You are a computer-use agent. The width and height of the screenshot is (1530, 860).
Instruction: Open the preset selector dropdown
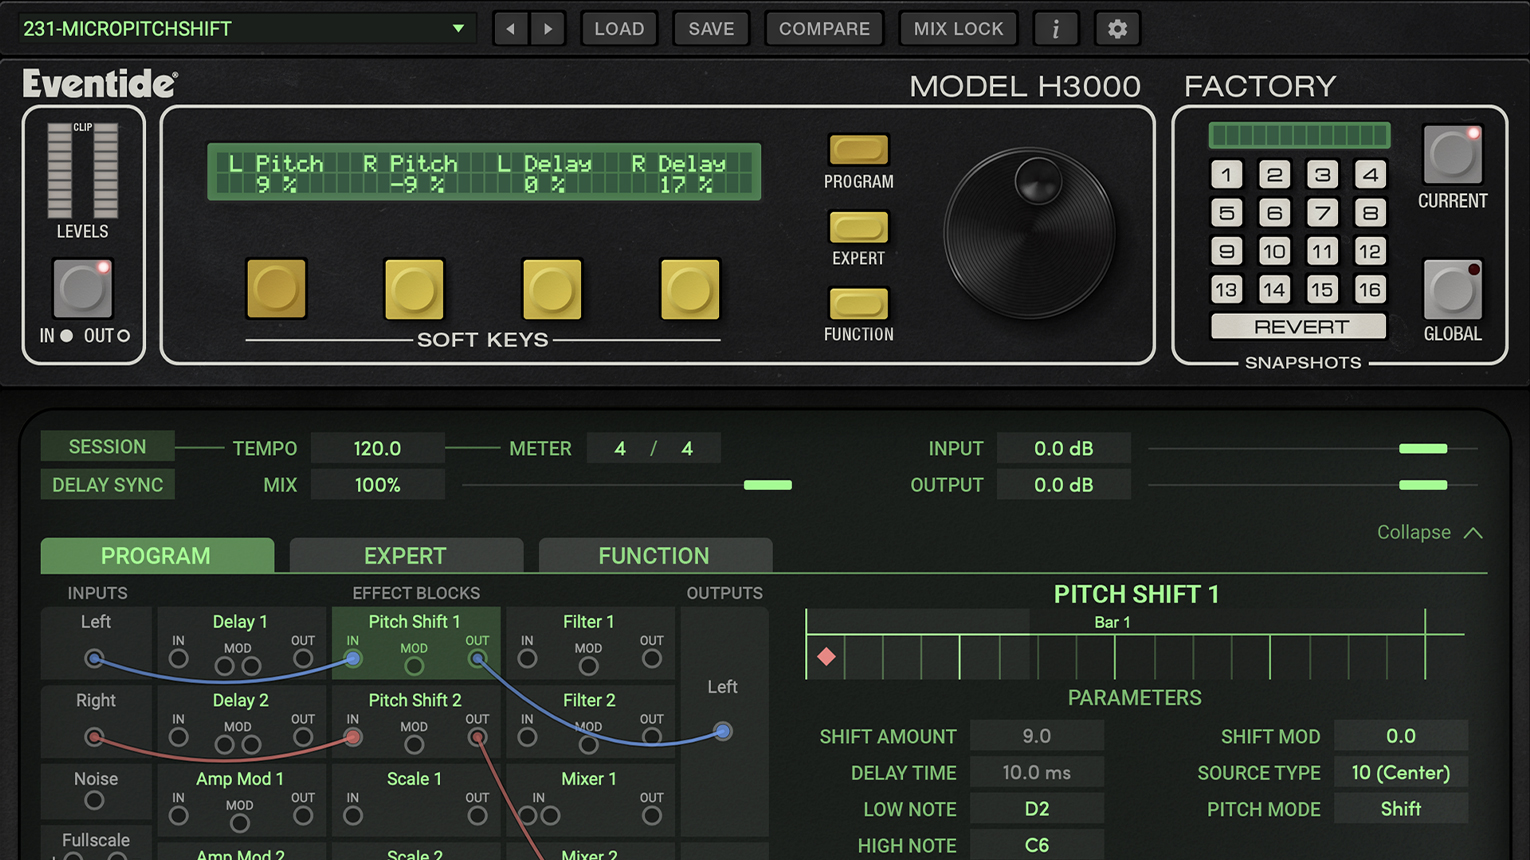pyautogui.click(x=245, y=28)
